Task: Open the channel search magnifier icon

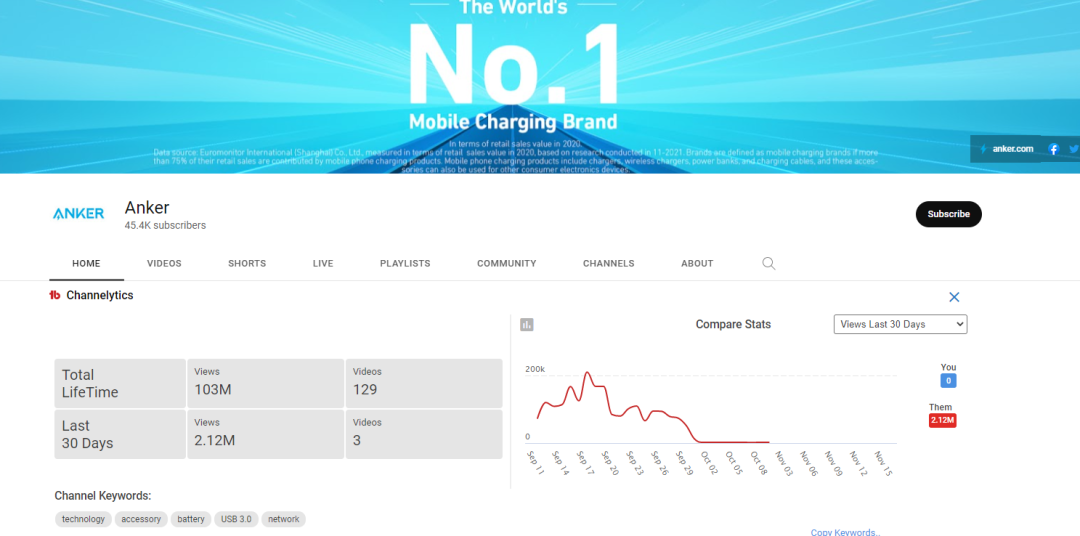Action: 769,263
